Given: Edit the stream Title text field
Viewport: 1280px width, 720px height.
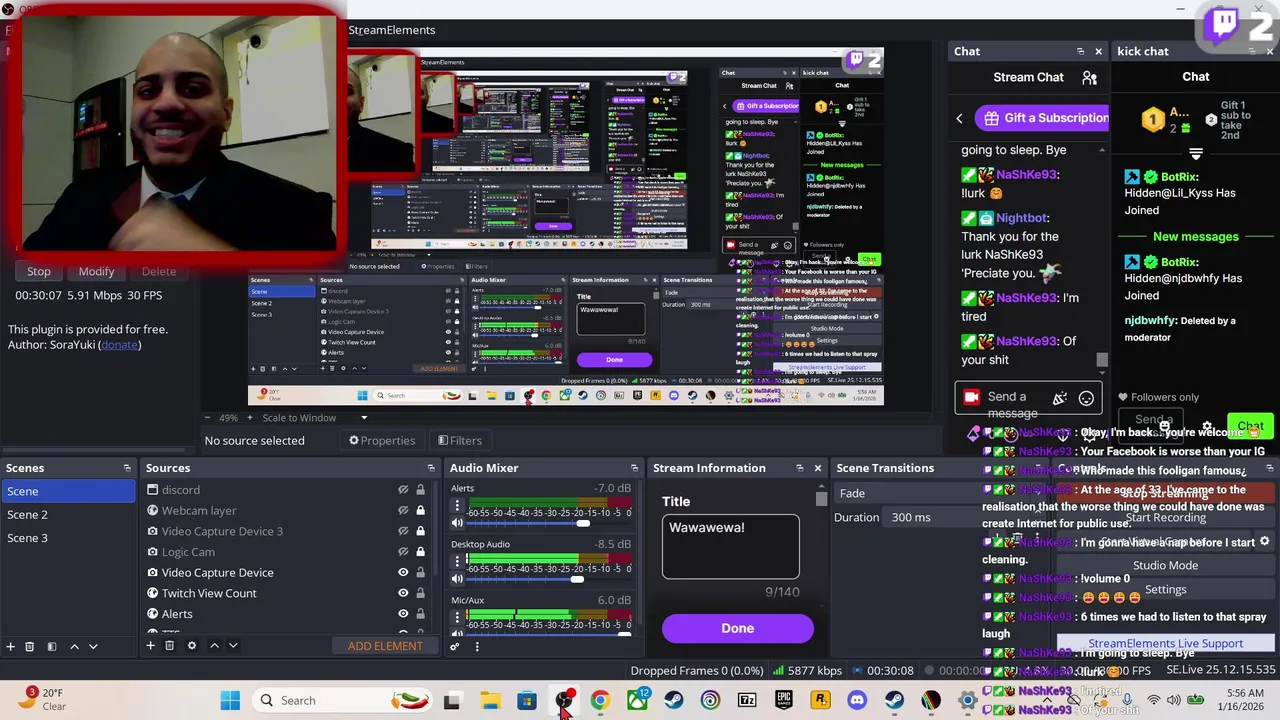Looking at the screenshot, I should pos(730,547).
